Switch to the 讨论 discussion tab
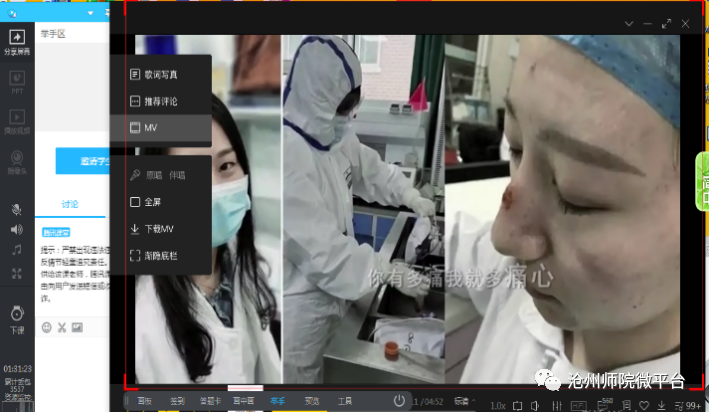The image size is (709, 412). click(x=69, y=204)
